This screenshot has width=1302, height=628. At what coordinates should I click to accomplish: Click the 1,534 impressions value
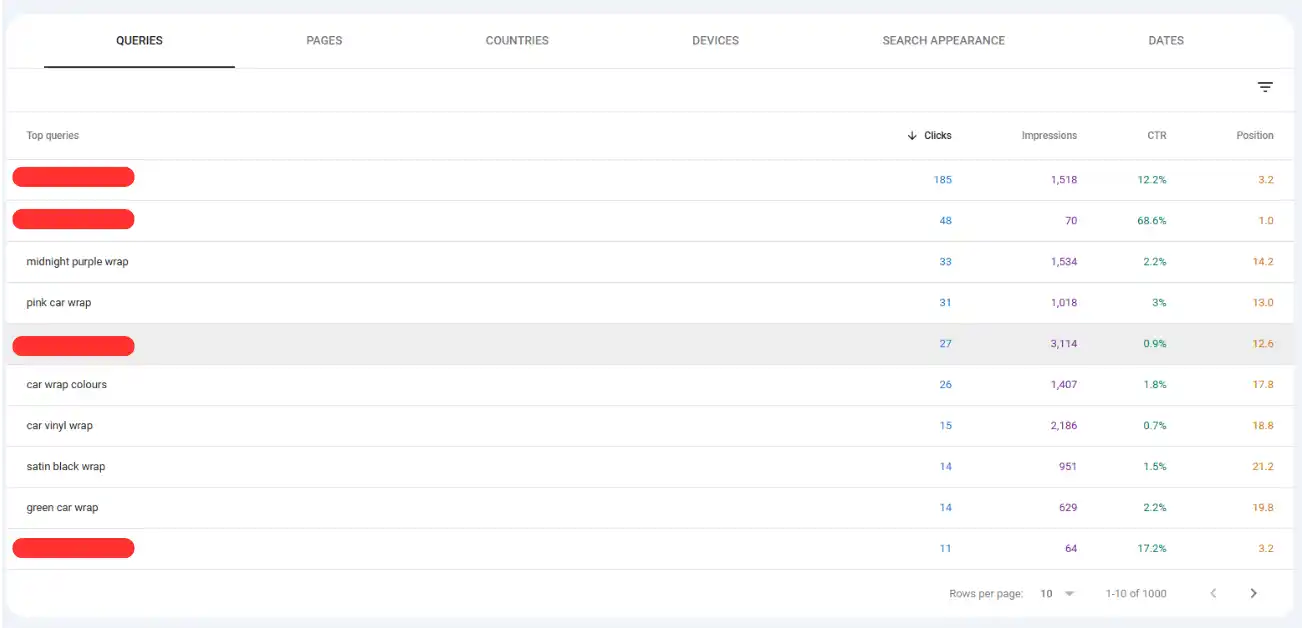pyautogui.click(x=1064, y=262)
